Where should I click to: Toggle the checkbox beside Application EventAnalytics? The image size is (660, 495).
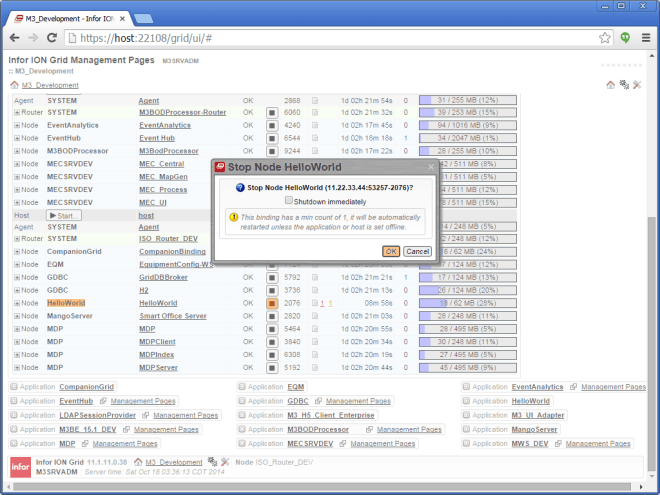[x=466, y=386]
